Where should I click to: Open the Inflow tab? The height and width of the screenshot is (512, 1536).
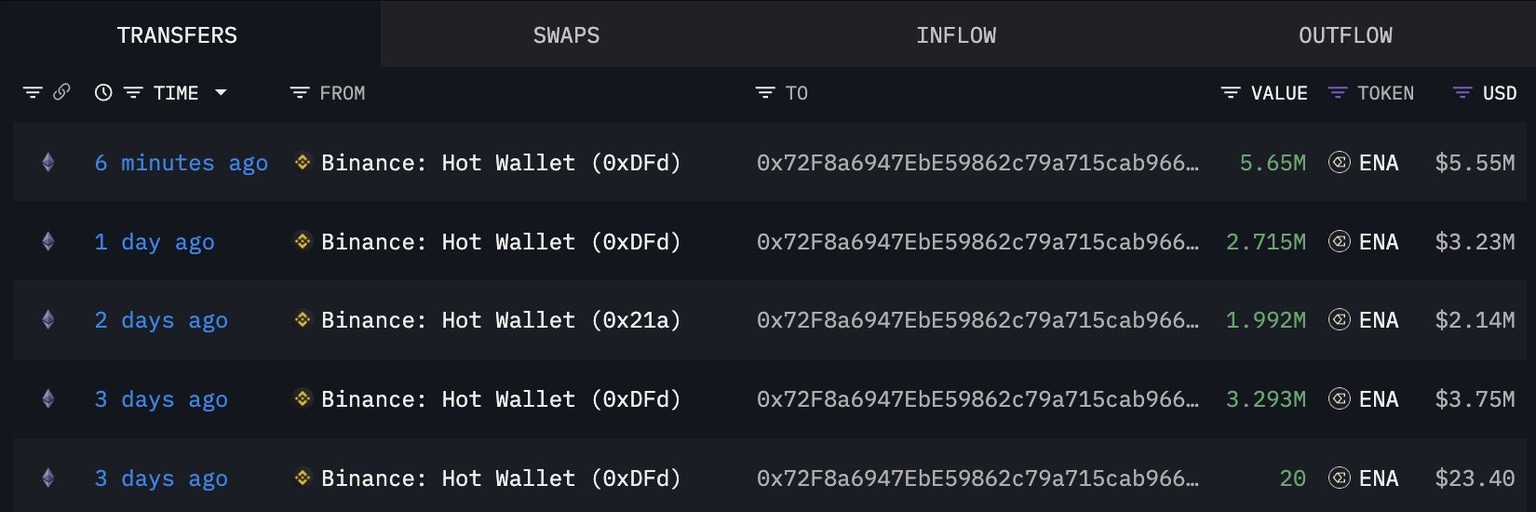pos(956,35)
